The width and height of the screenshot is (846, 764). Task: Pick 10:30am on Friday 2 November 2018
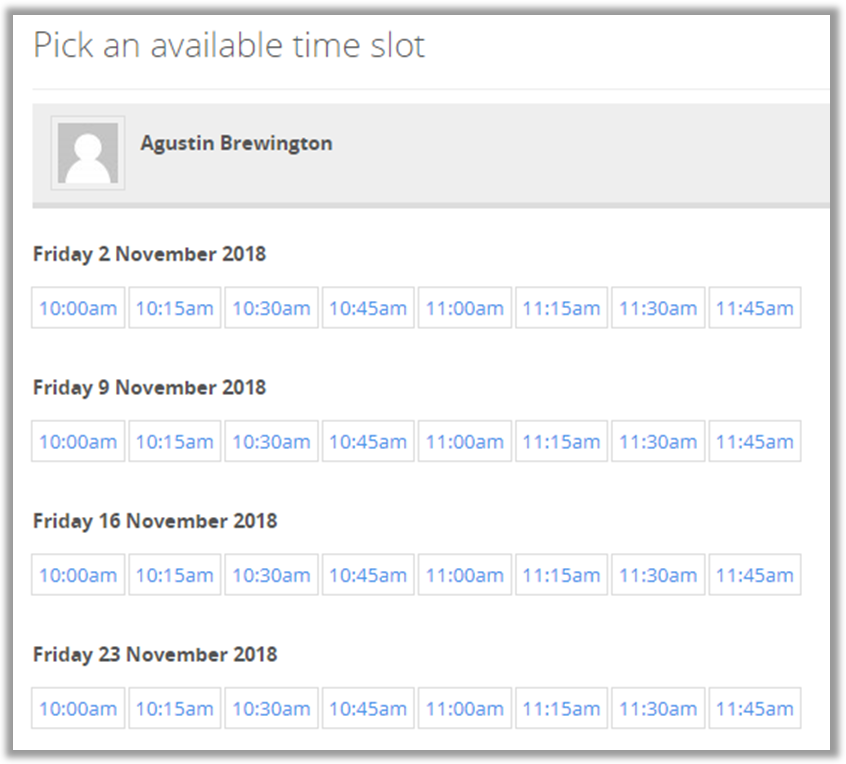coord(271,308)
